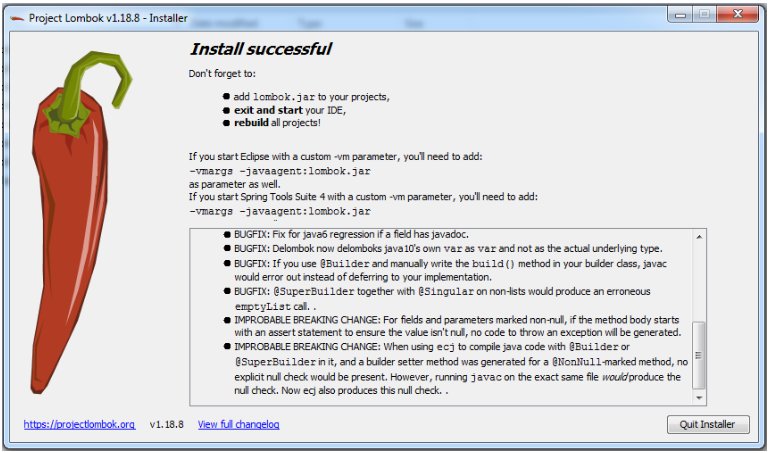Click the changelog scrollbar down arrow

[x=699, y=398]
